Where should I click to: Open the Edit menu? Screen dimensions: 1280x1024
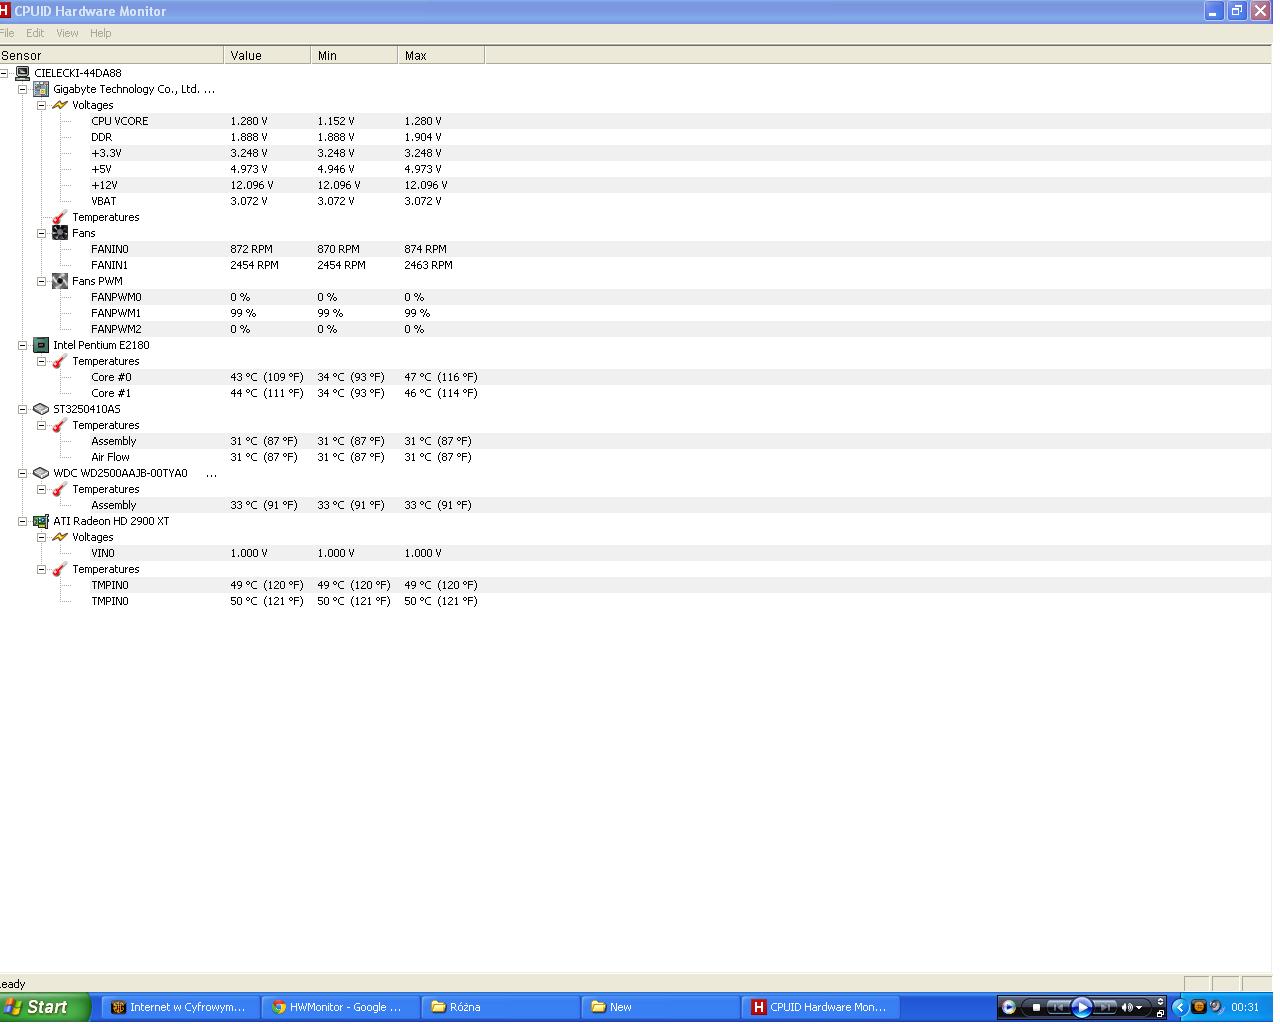pyautogui.click(x=35, y=33)
